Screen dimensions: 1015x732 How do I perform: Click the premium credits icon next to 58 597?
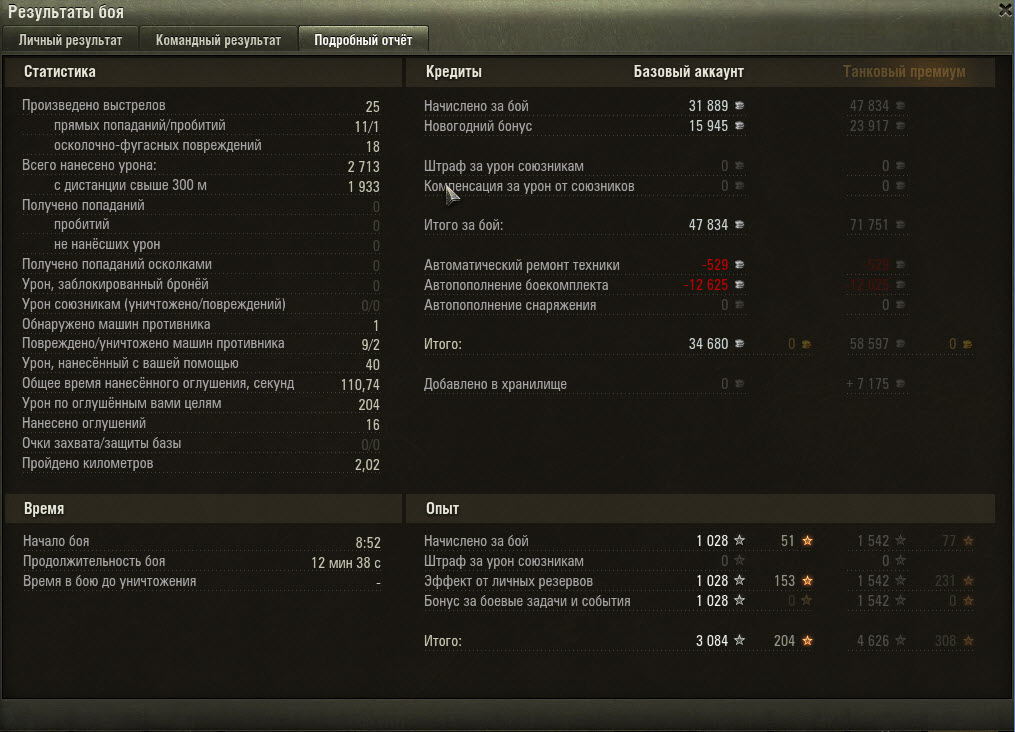900,344
